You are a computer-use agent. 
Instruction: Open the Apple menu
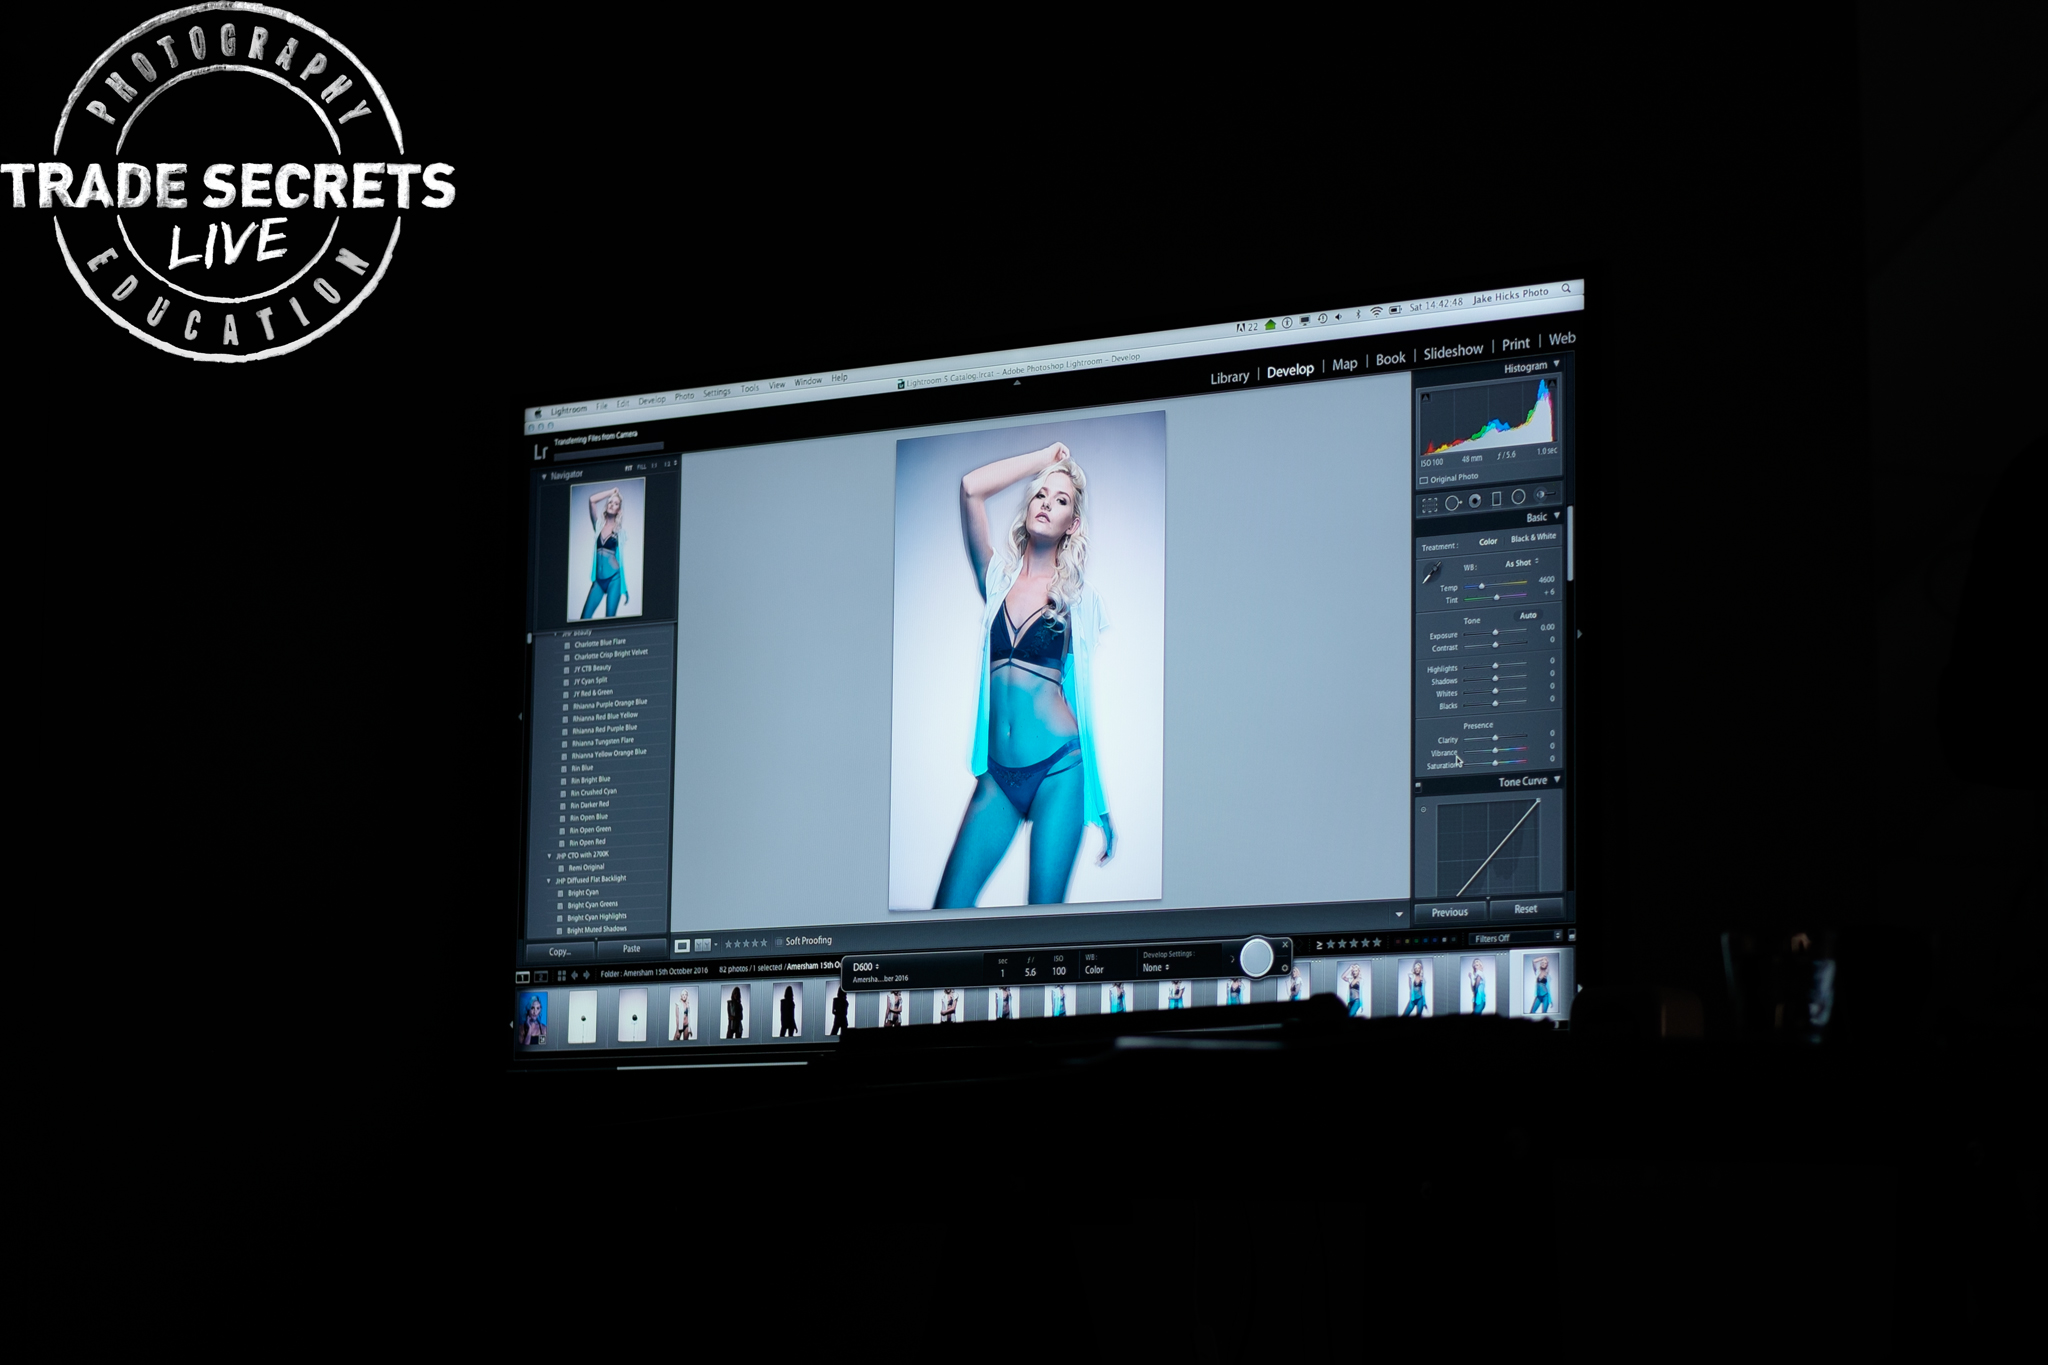[x=537, y=412]
